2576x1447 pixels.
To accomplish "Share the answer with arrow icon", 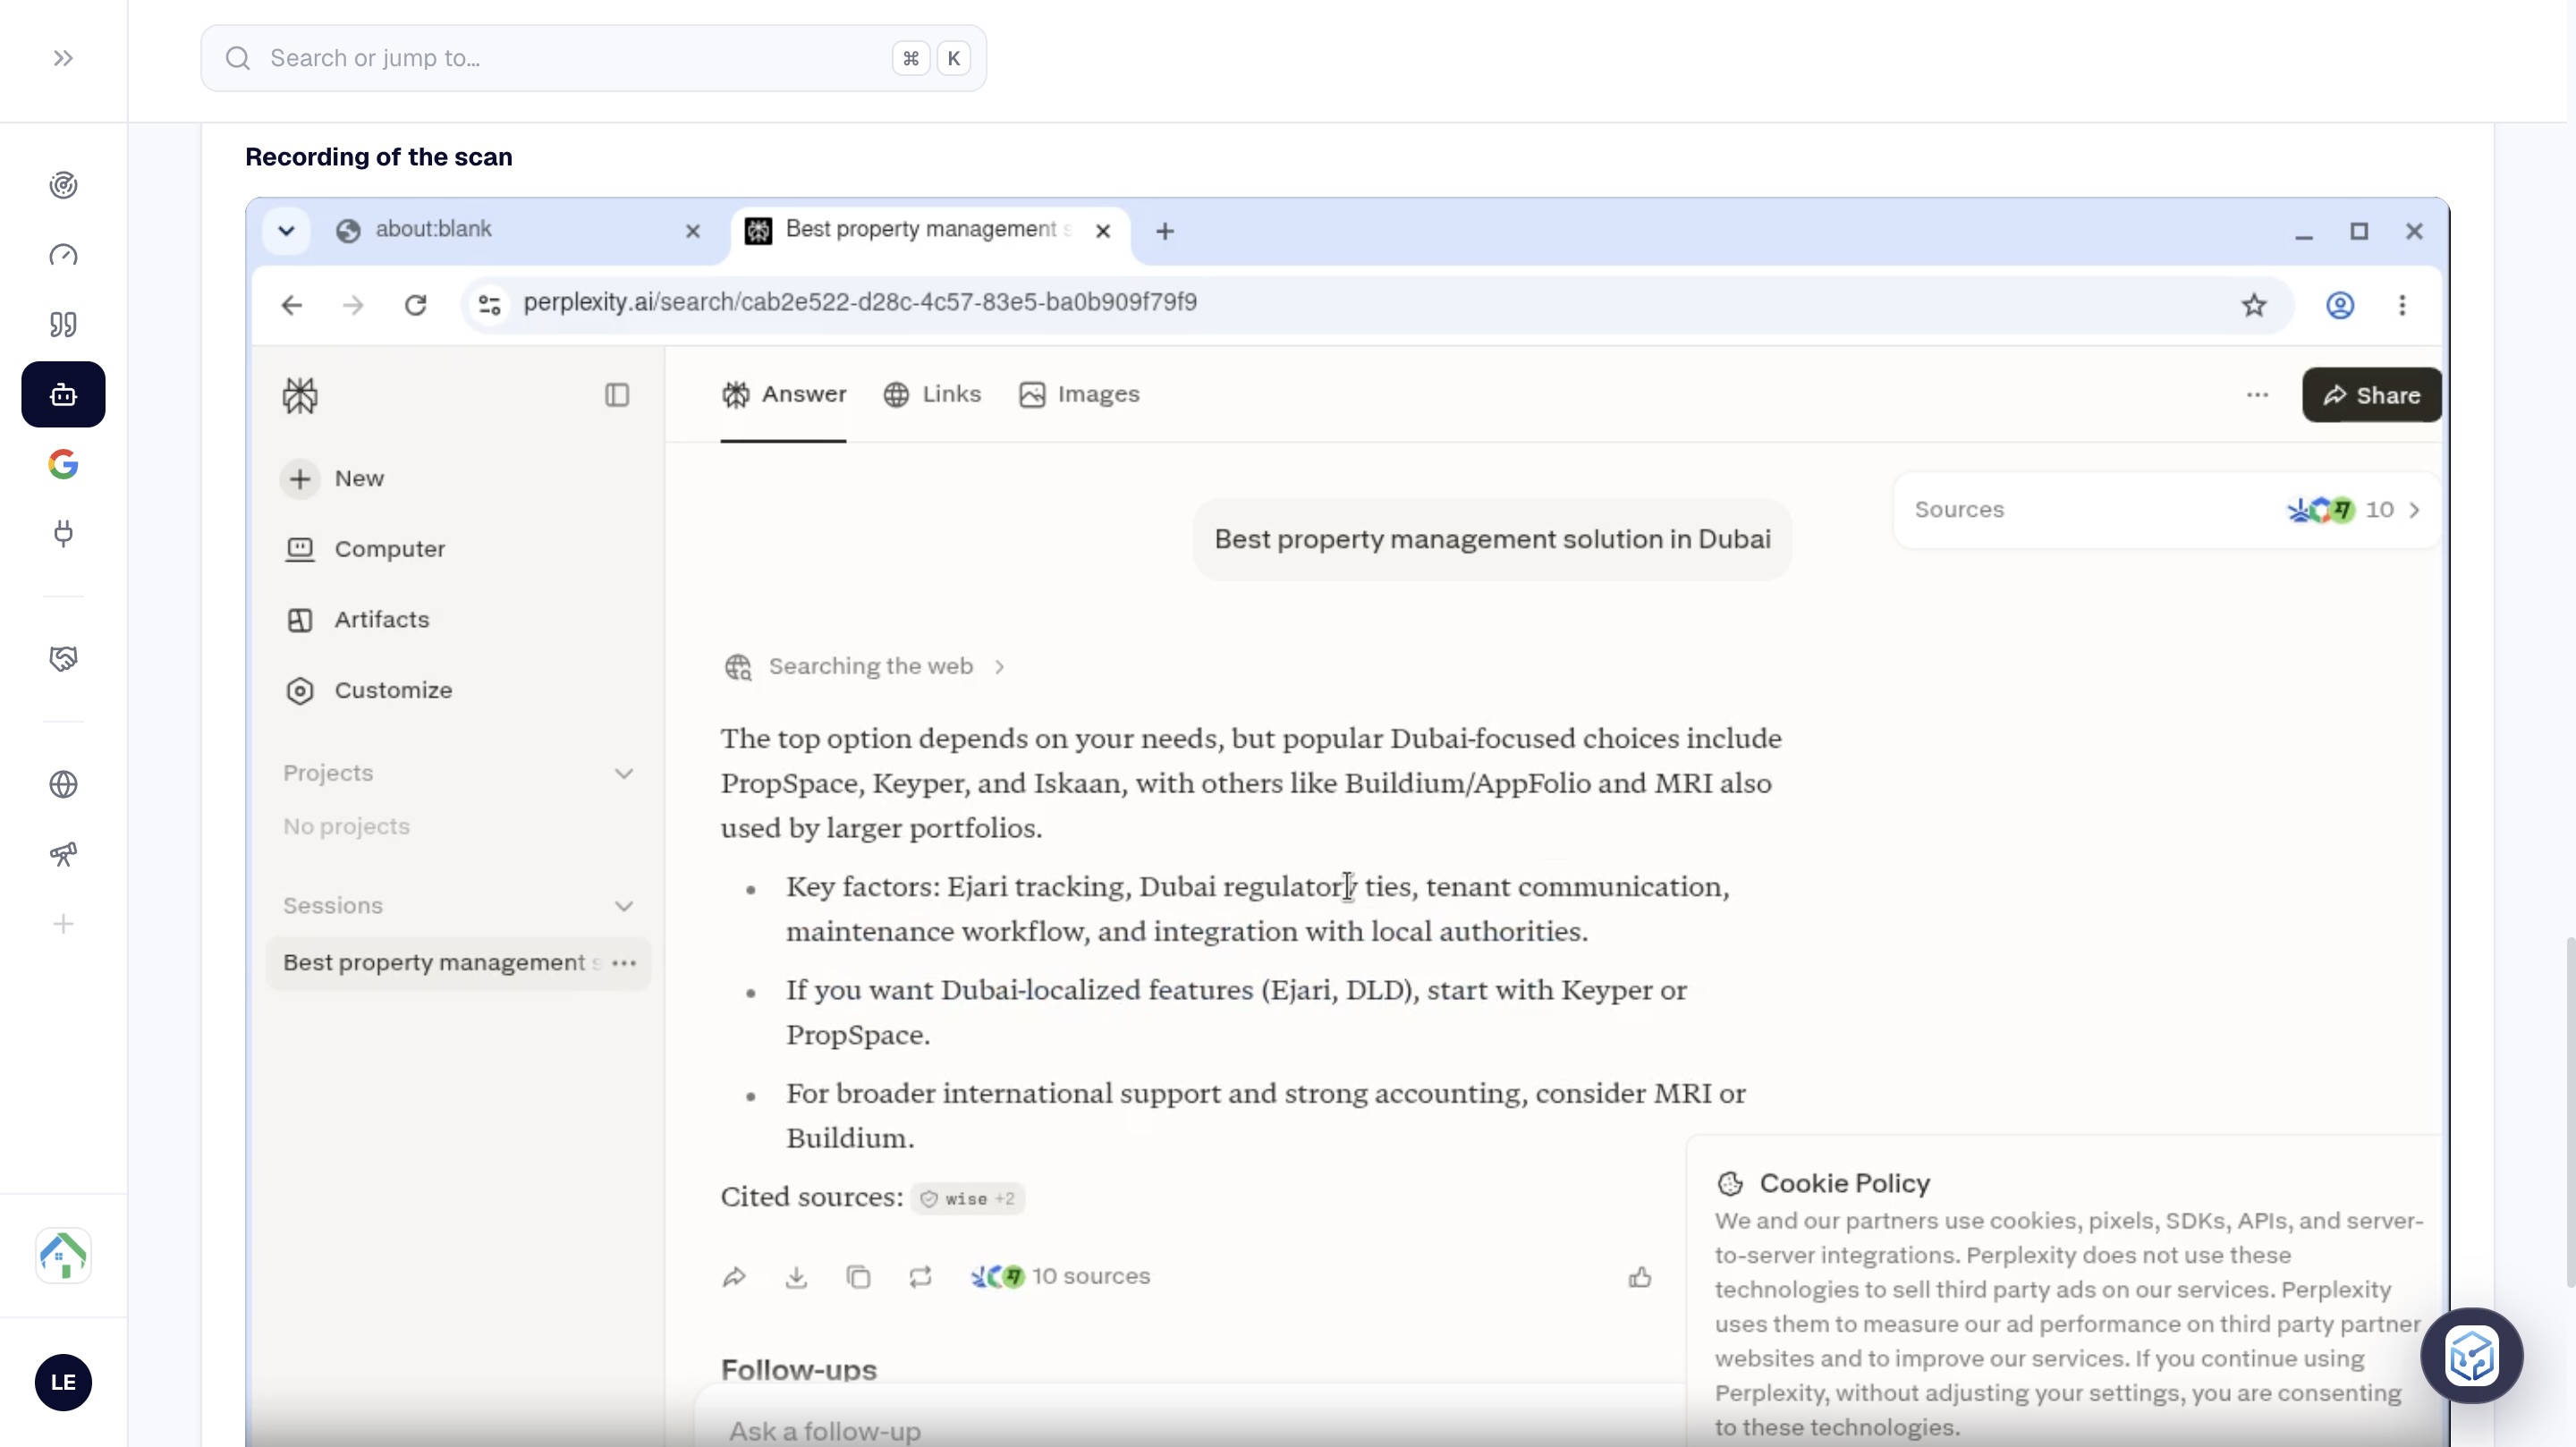I will (734, 1277).
